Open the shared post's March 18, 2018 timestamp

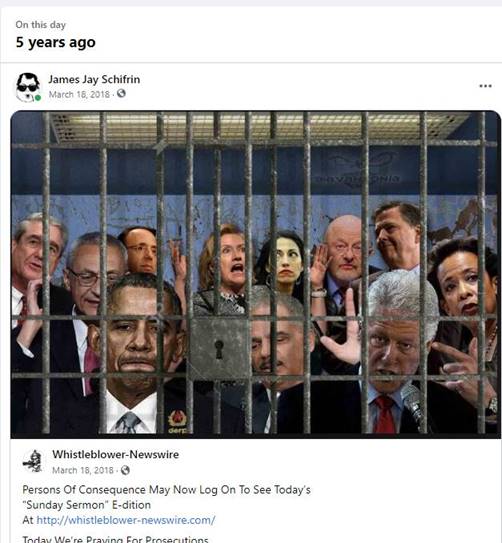[x=83, y=470]
